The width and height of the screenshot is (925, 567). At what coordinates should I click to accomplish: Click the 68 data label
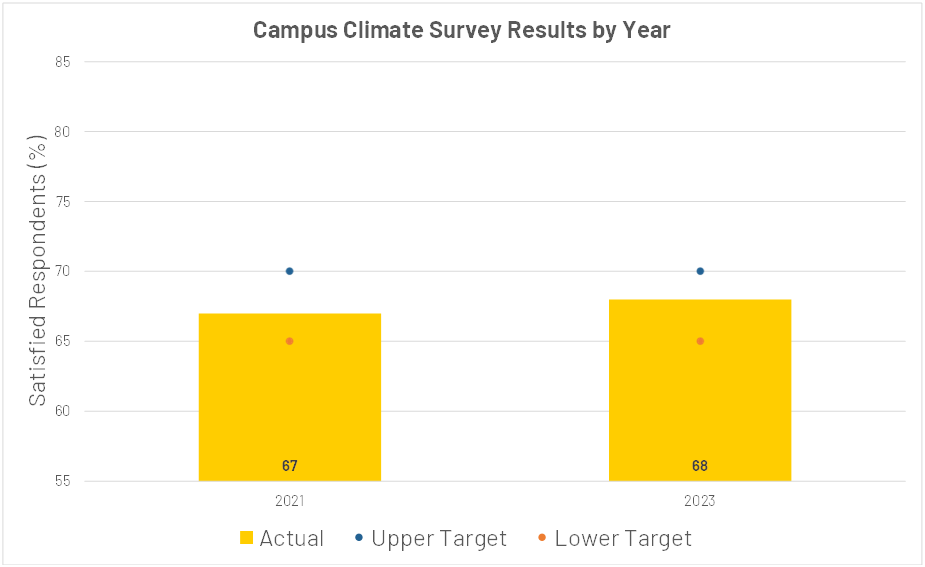700,466
